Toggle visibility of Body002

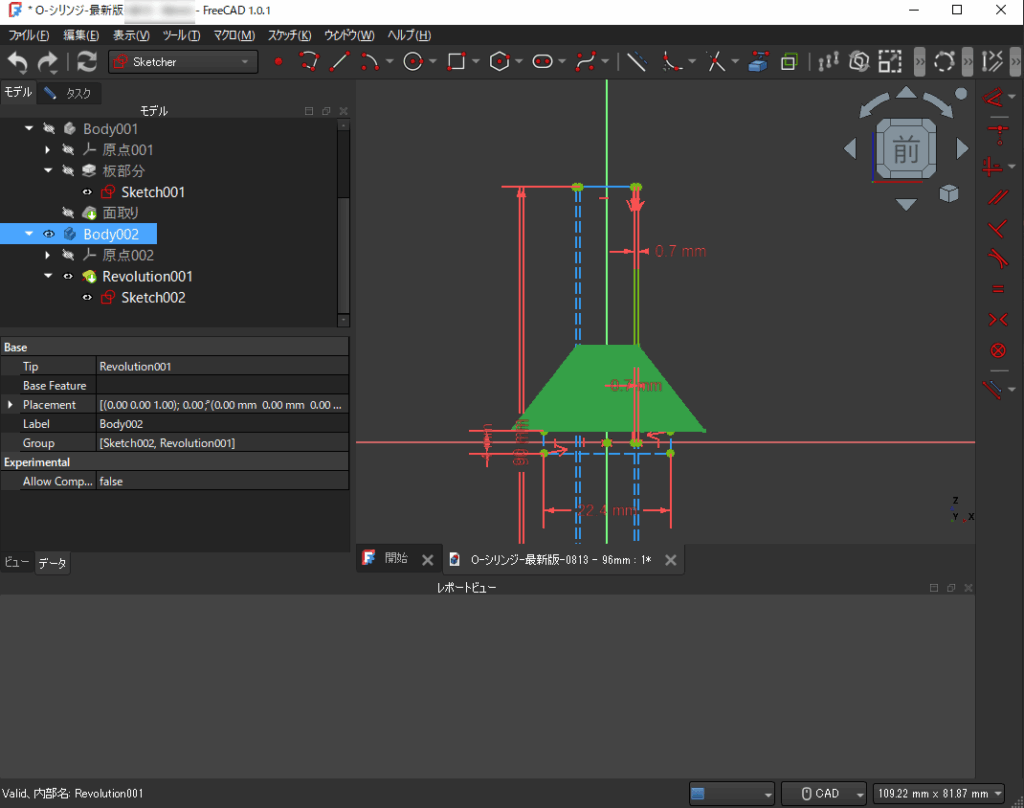(x=48, y=234)
